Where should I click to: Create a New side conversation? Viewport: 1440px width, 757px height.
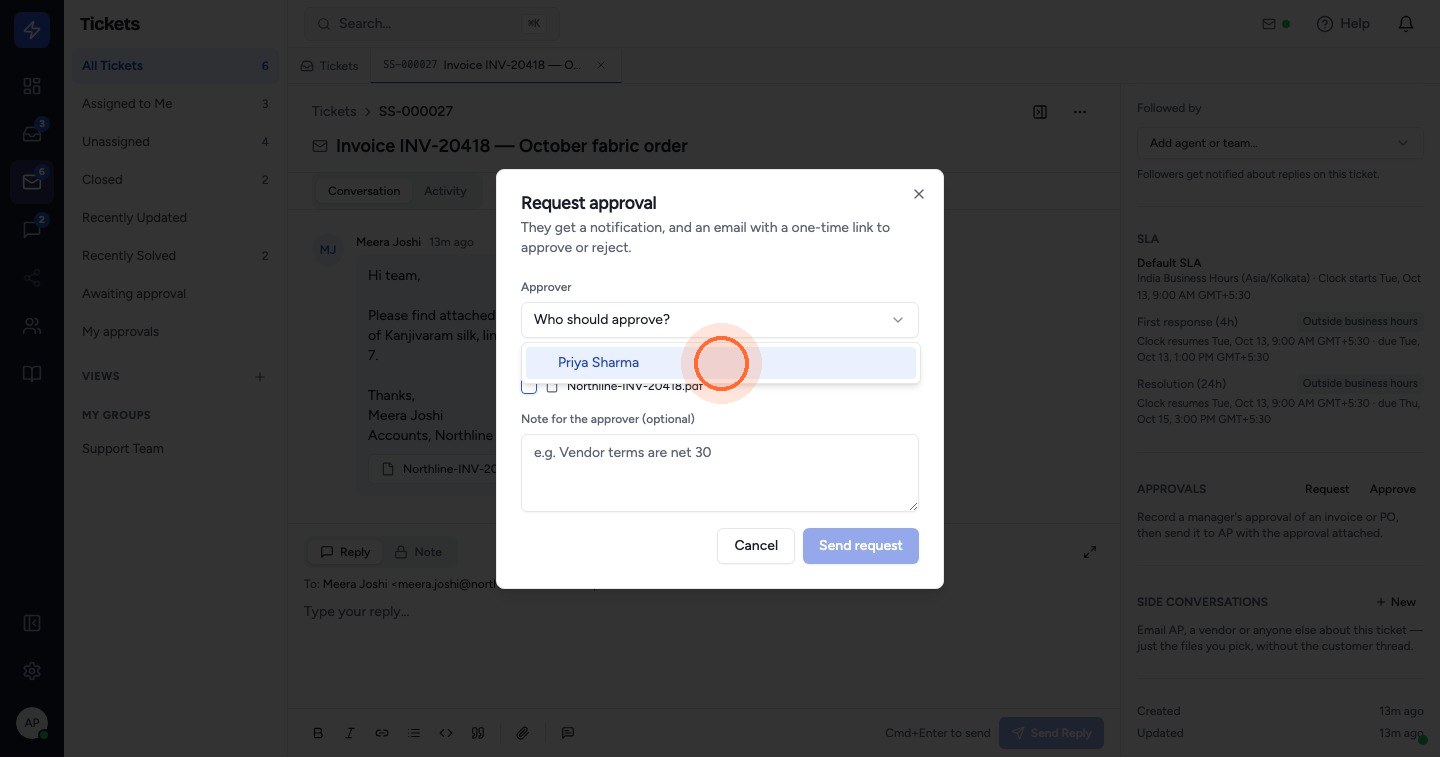(1396, 602)
